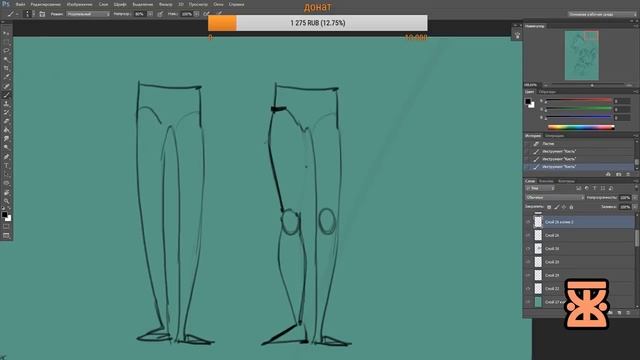Screen dimensions: 640x360
Task: Select the Move tool
Action: (6, 33)
